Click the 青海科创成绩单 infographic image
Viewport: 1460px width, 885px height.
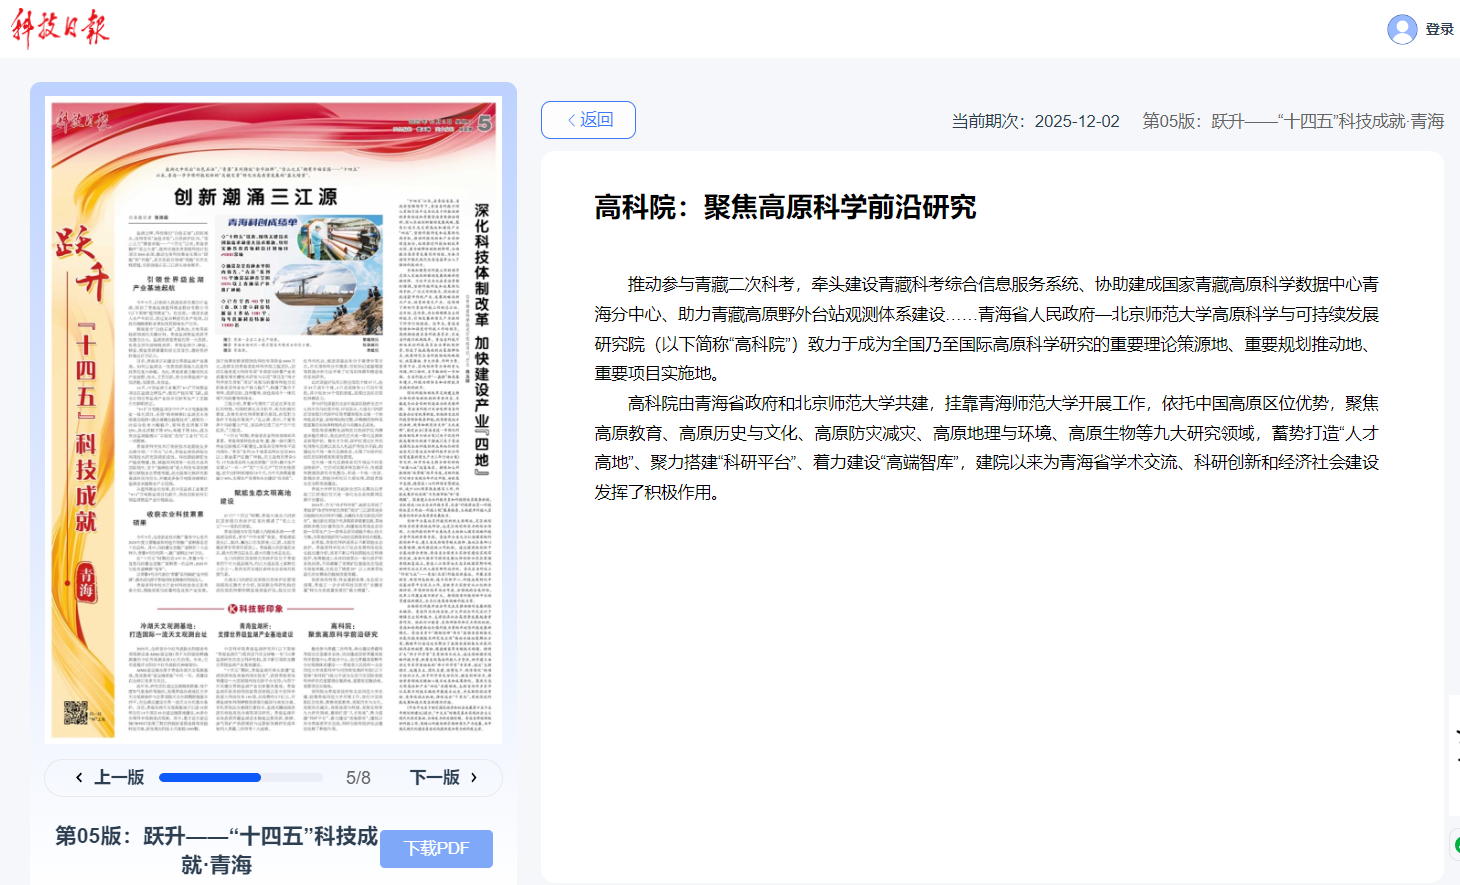[300, 272]
